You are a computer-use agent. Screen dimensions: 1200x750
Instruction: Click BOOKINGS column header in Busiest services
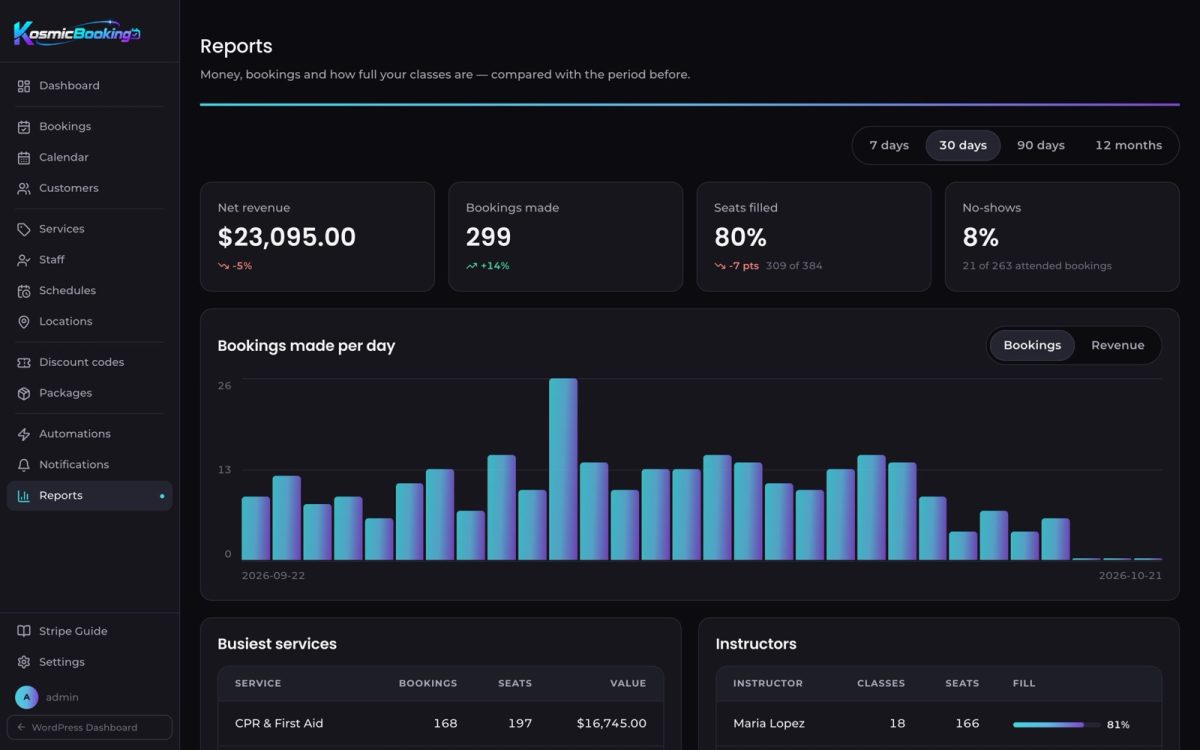428,684
